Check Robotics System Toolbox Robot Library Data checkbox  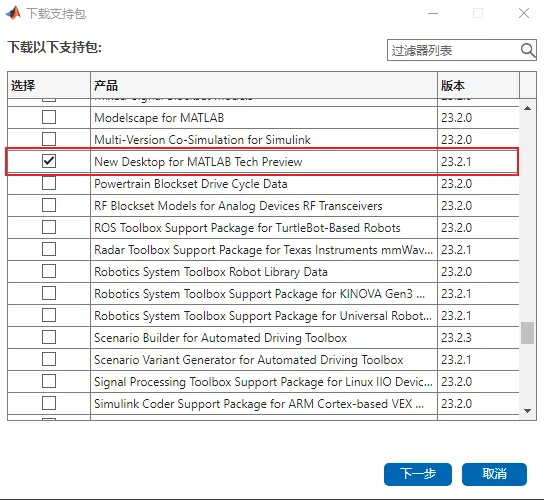(49, 271)
